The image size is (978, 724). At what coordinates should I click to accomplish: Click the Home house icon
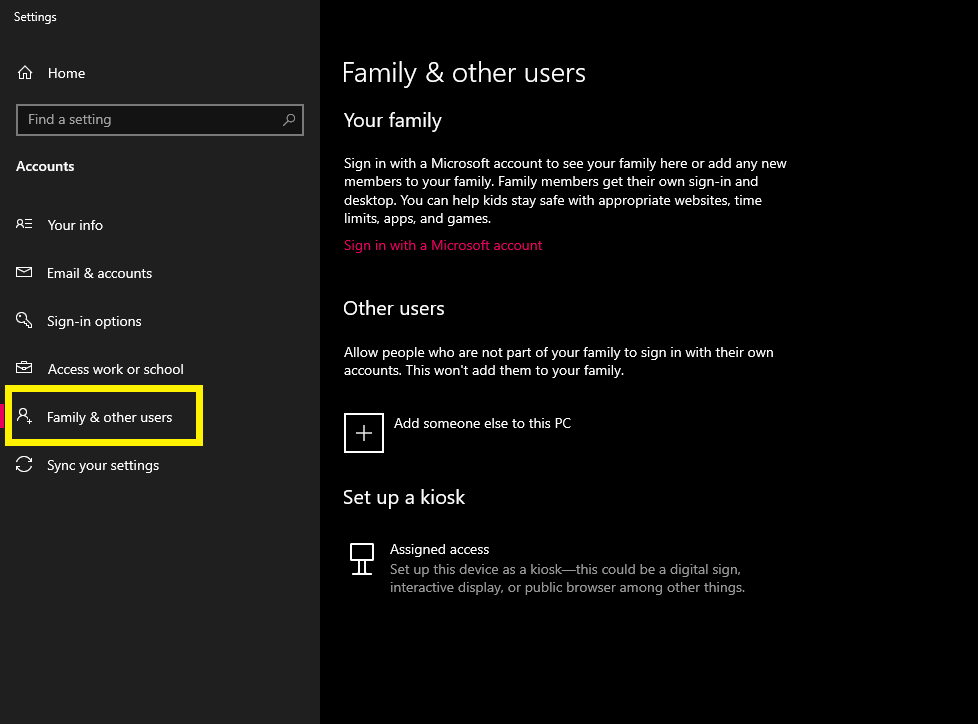25,73
